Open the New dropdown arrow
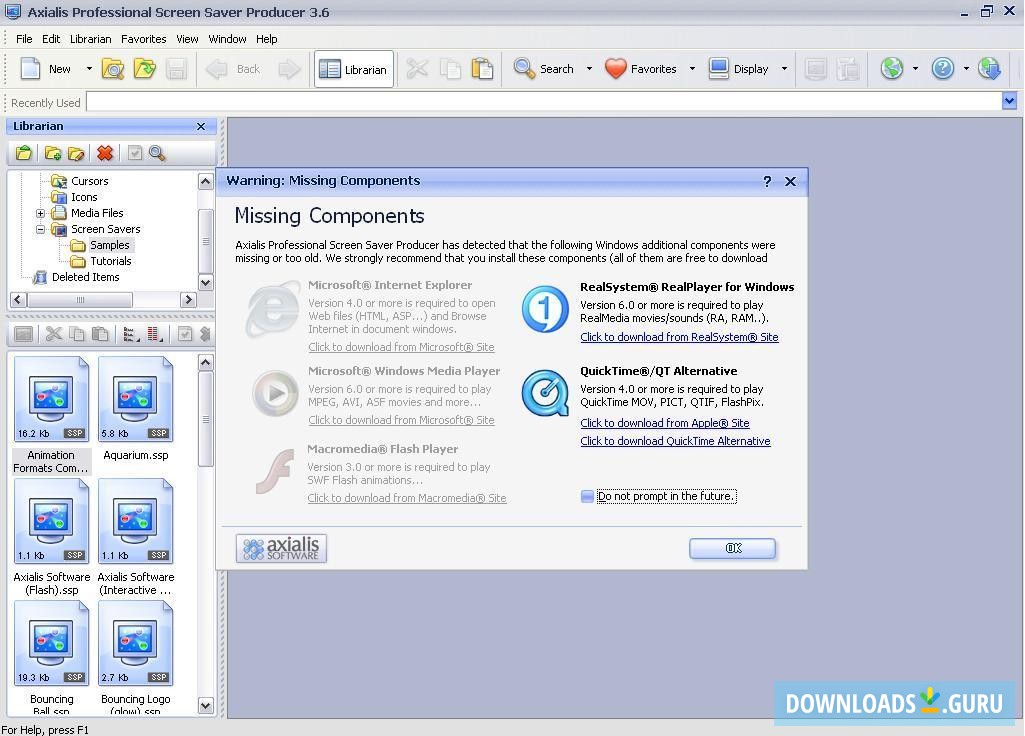1025x736 pixels. [89, 69]
